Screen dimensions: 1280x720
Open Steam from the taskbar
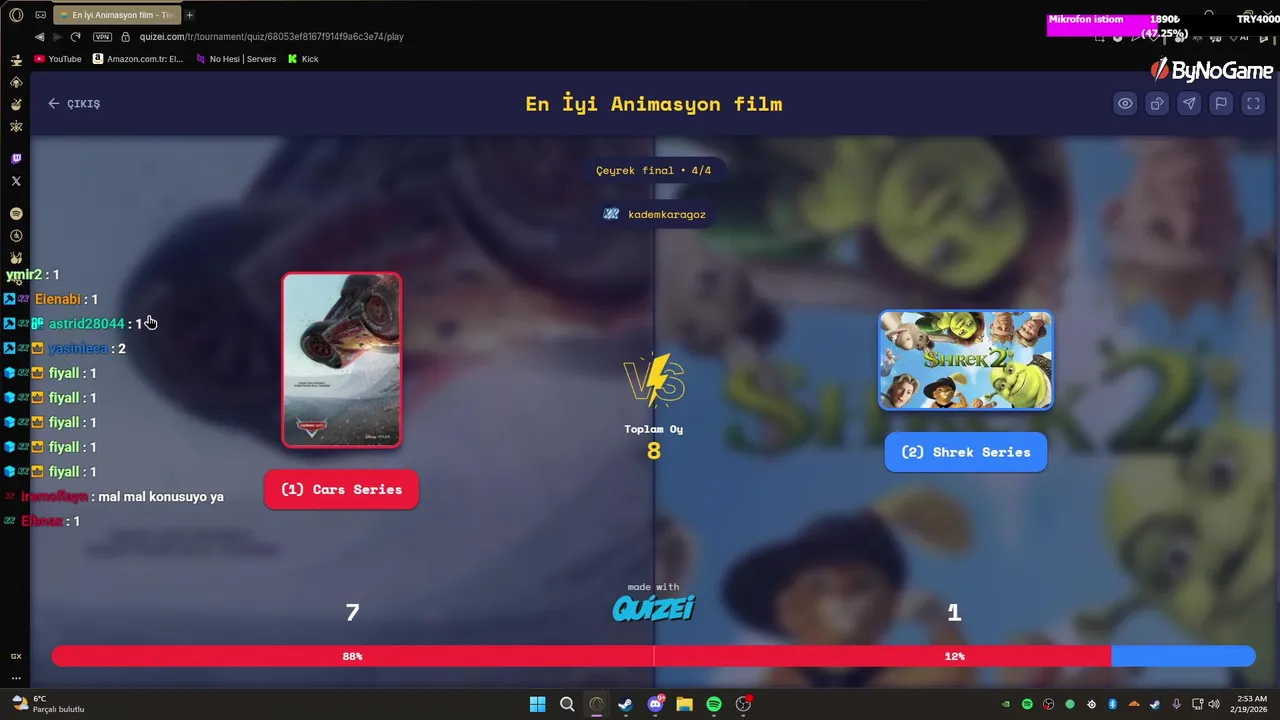[x=625, y=704]
